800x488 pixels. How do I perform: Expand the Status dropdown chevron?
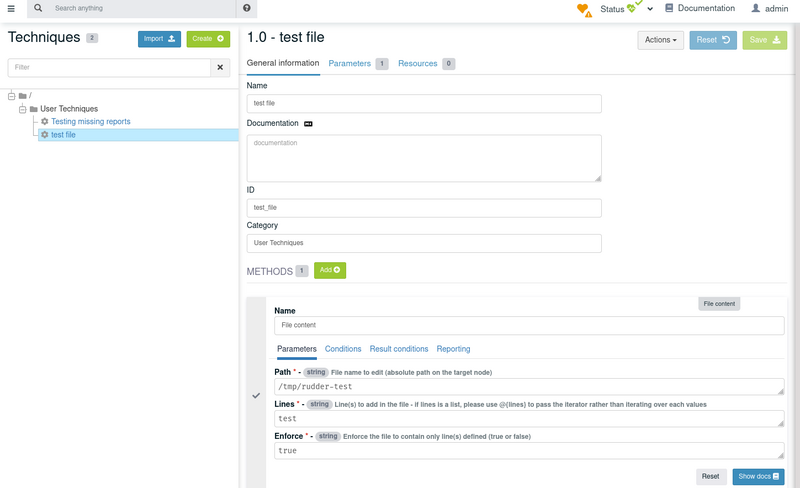coord(650,9)
